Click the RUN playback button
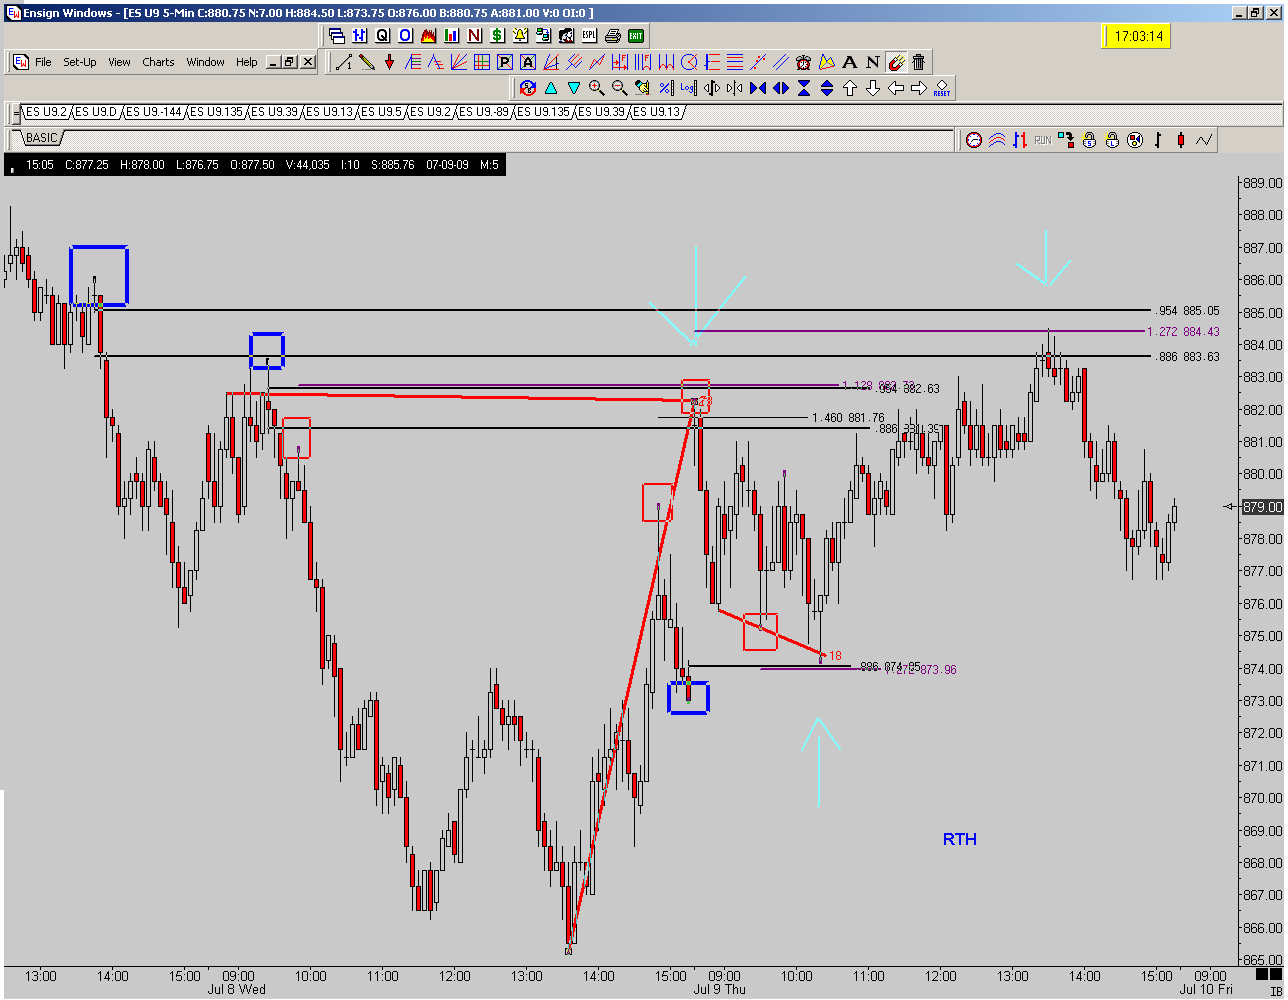 pos(1043,140)
